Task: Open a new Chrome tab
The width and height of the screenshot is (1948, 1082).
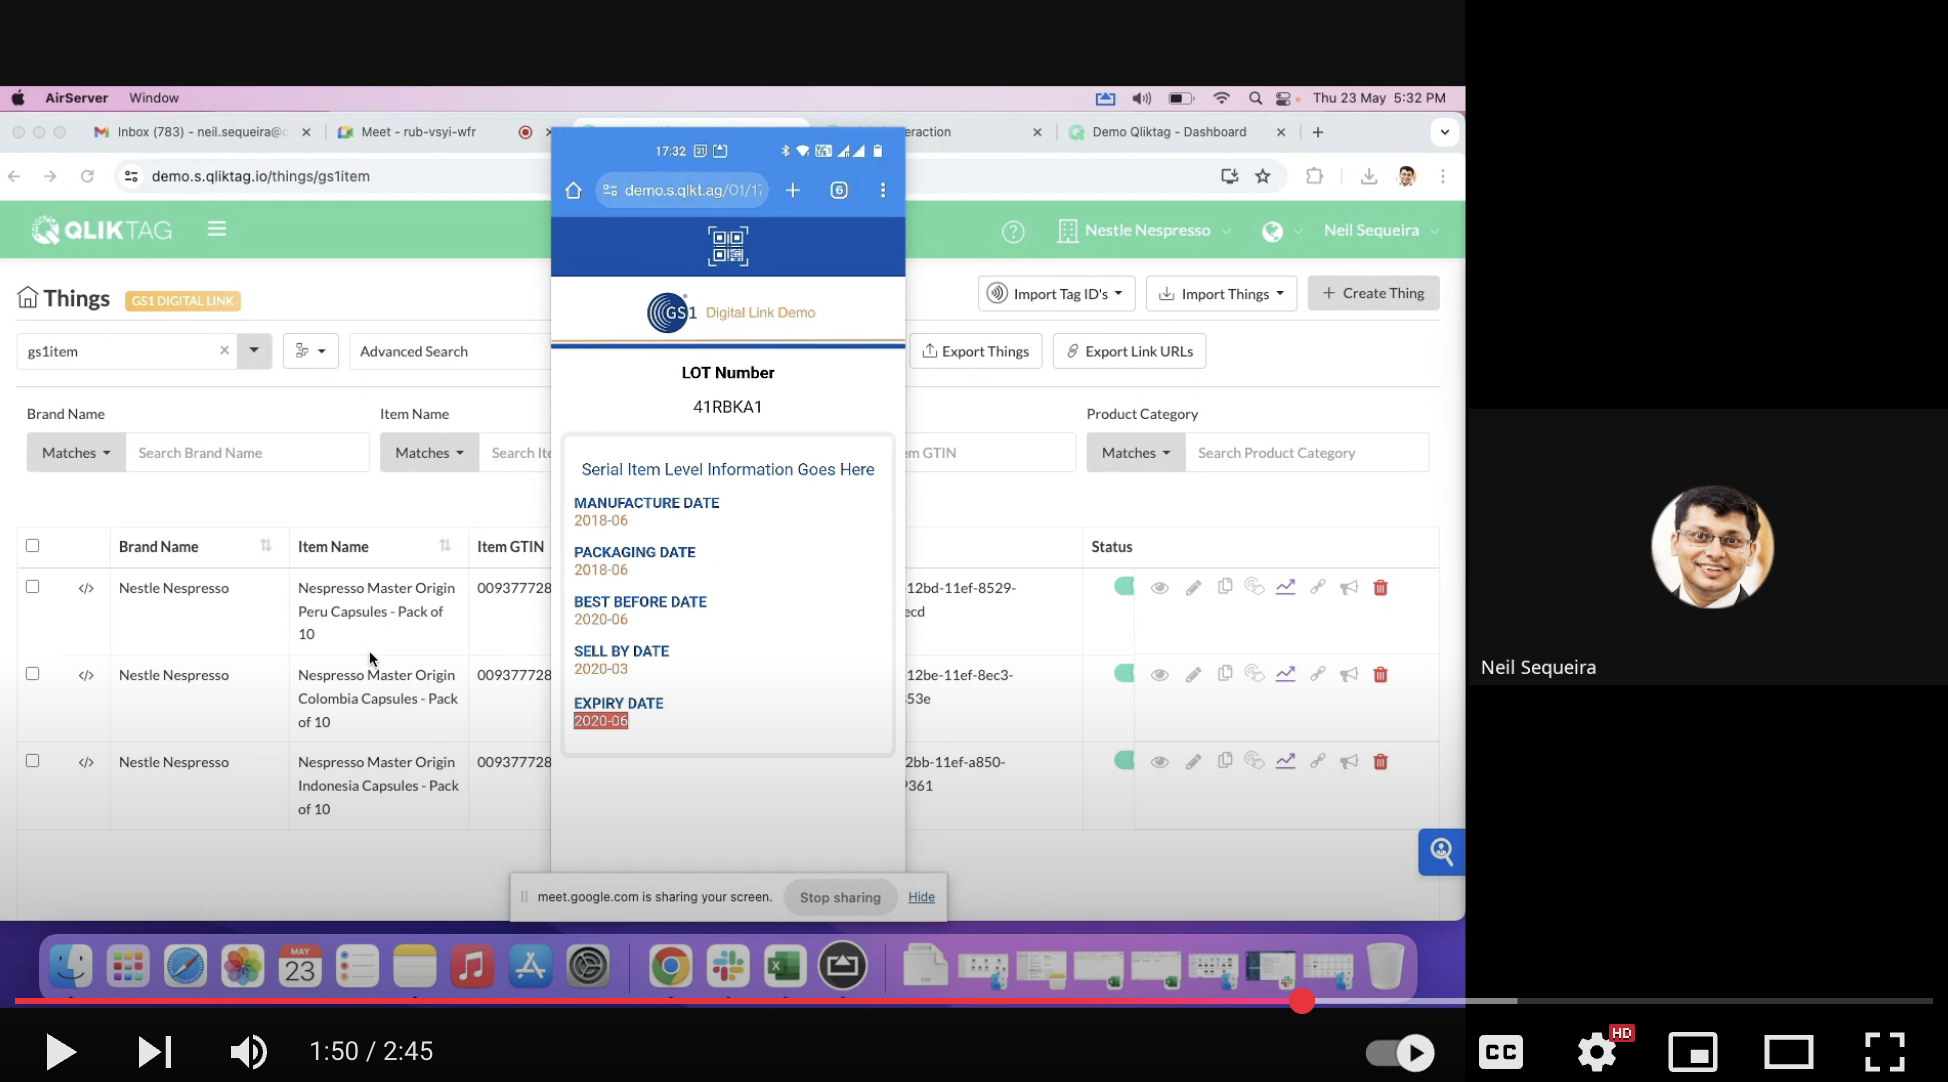Action: (x=1318, y=132)
